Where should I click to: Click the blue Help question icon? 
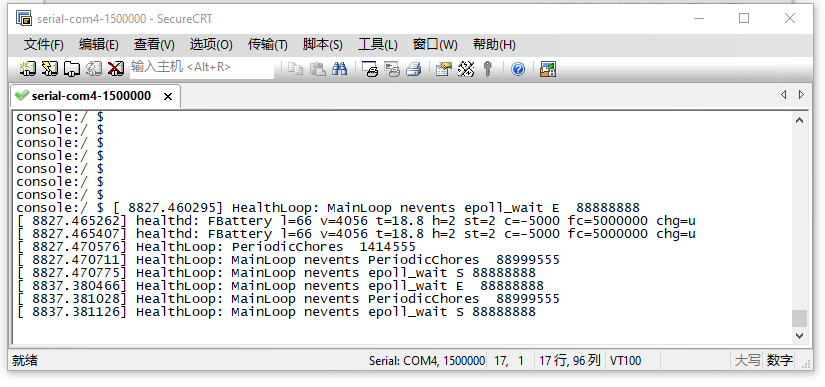(x=518, y=69)
